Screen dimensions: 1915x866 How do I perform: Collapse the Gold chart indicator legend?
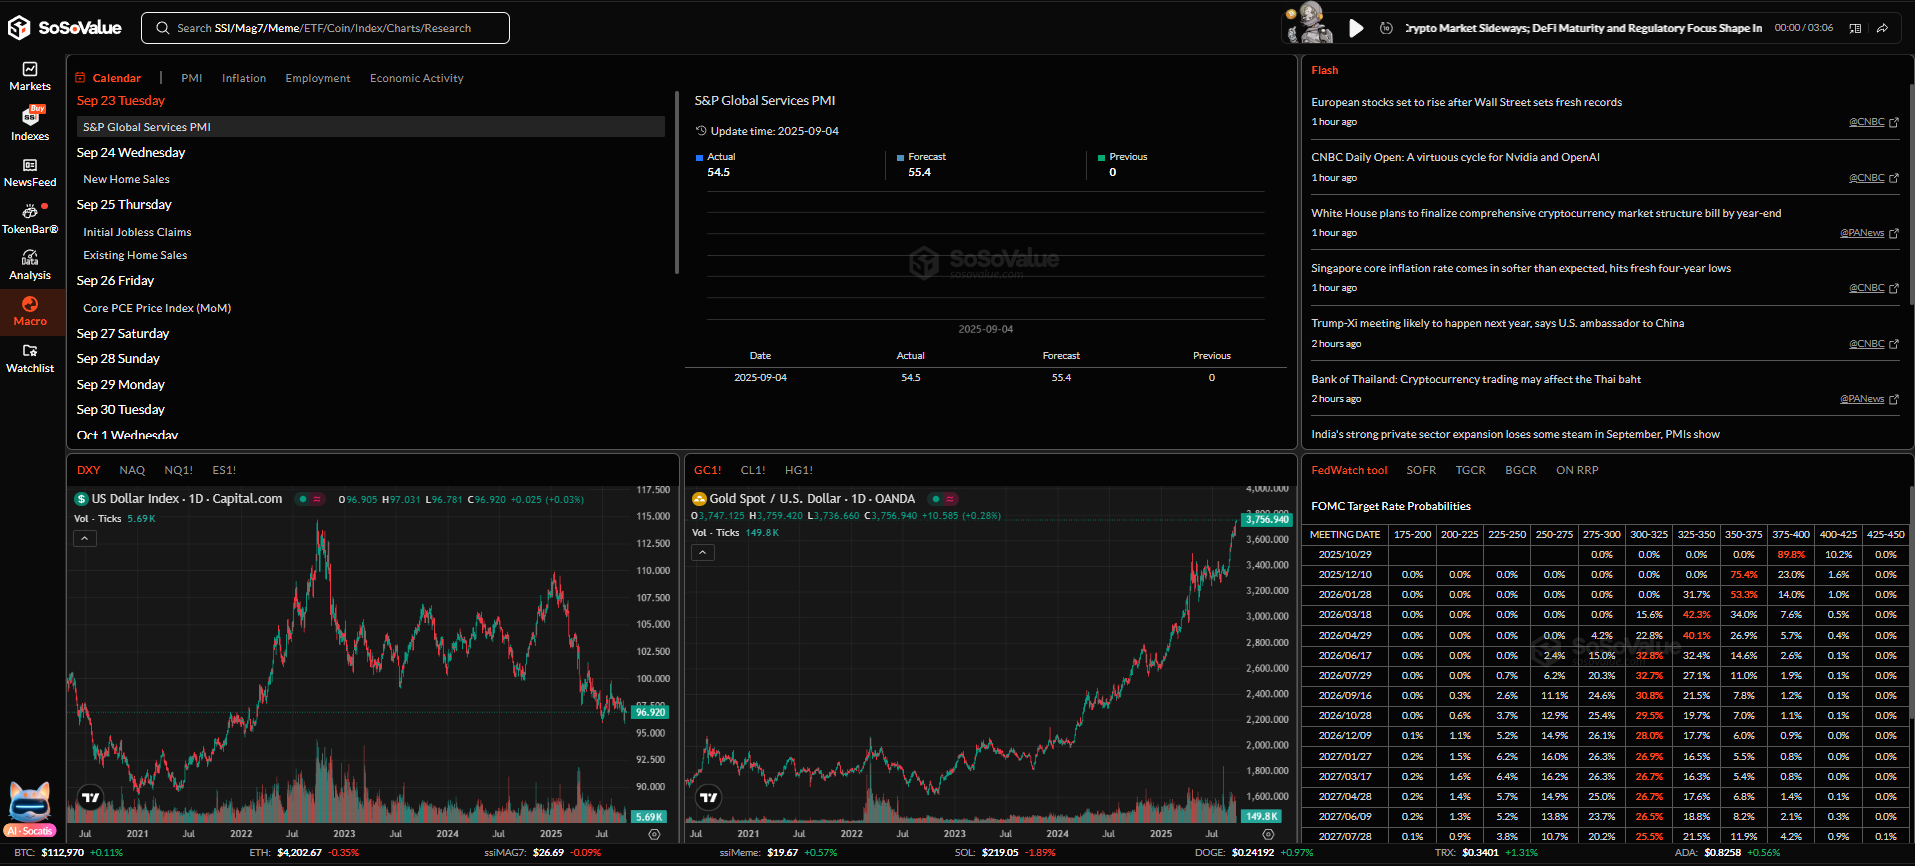point(703,553)
